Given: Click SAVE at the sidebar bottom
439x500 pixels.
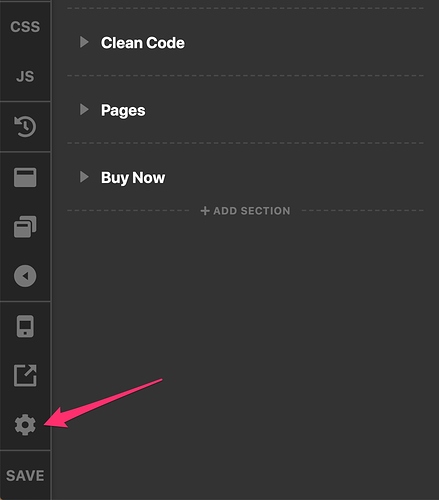Looking at the screenshot, I should coord(25,476).
